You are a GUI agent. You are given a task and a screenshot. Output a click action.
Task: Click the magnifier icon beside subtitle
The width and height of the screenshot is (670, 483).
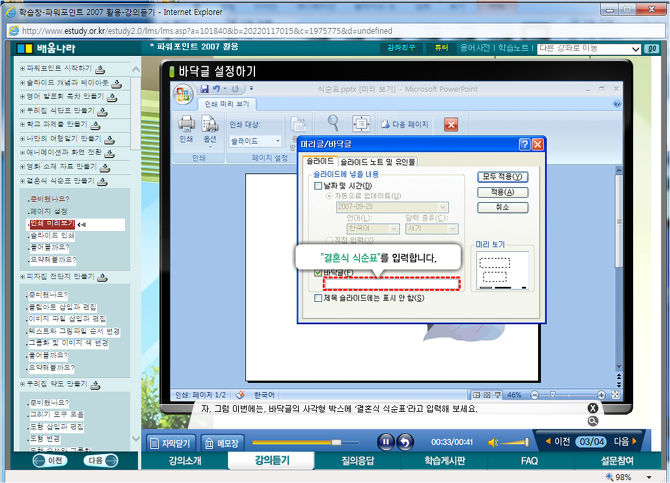click(593, 421)
